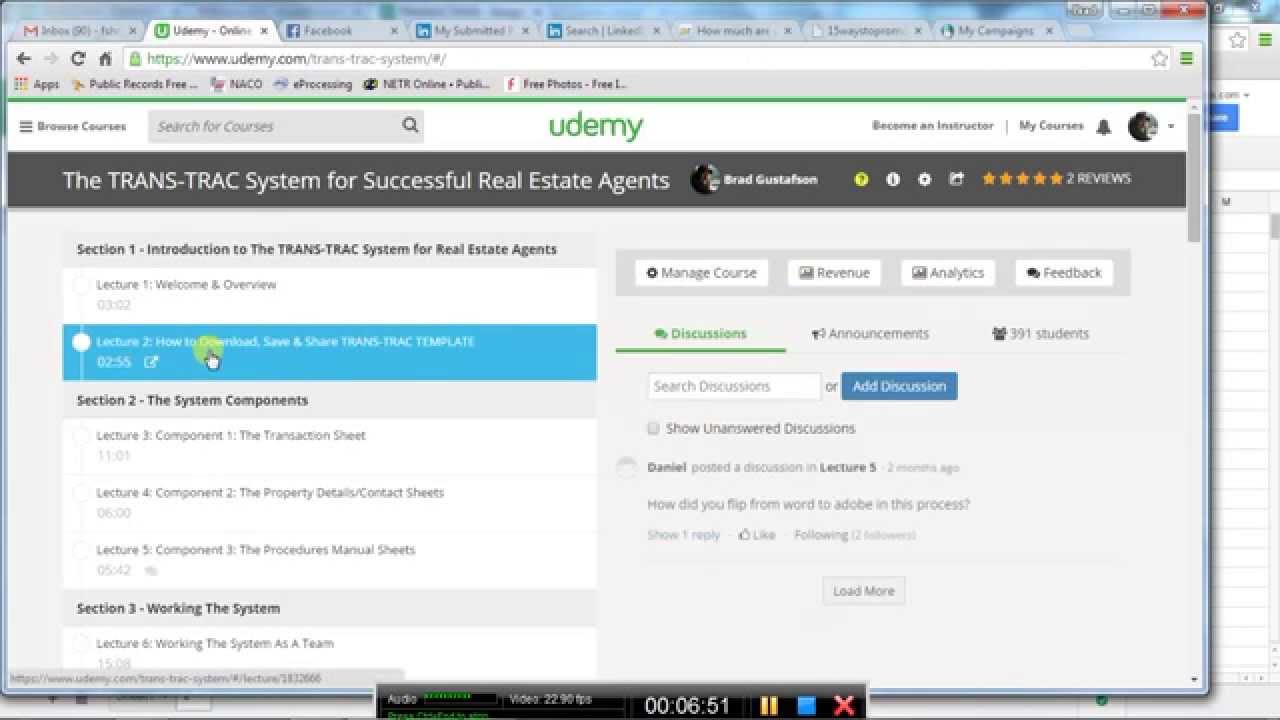Open the Become an Instructor link
1280x720 pixels.
point(933,126)
